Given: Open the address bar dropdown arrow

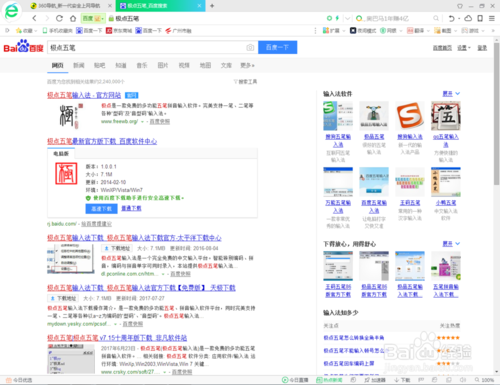Looking at the screenshot, I should [x=348, y=18].
